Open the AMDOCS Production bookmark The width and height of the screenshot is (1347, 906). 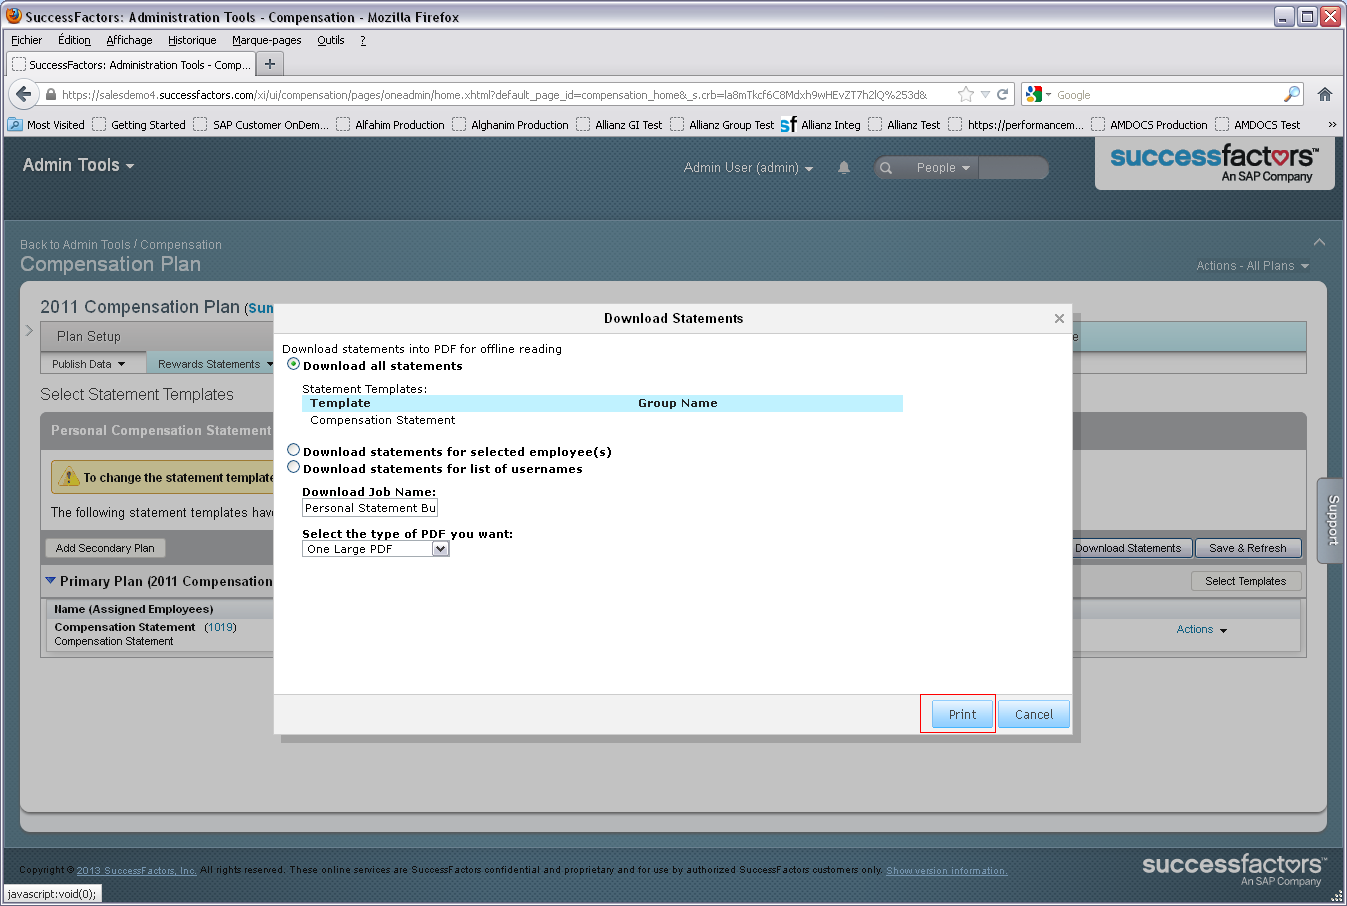[1149, 125]
